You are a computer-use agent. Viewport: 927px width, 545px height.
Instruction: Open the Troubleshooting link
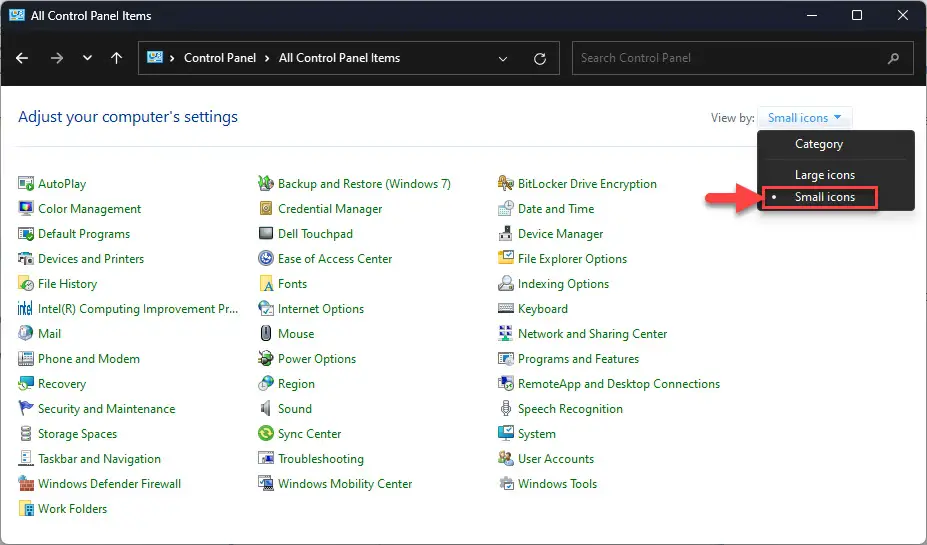pyautogui.click(x=321, y=459)
